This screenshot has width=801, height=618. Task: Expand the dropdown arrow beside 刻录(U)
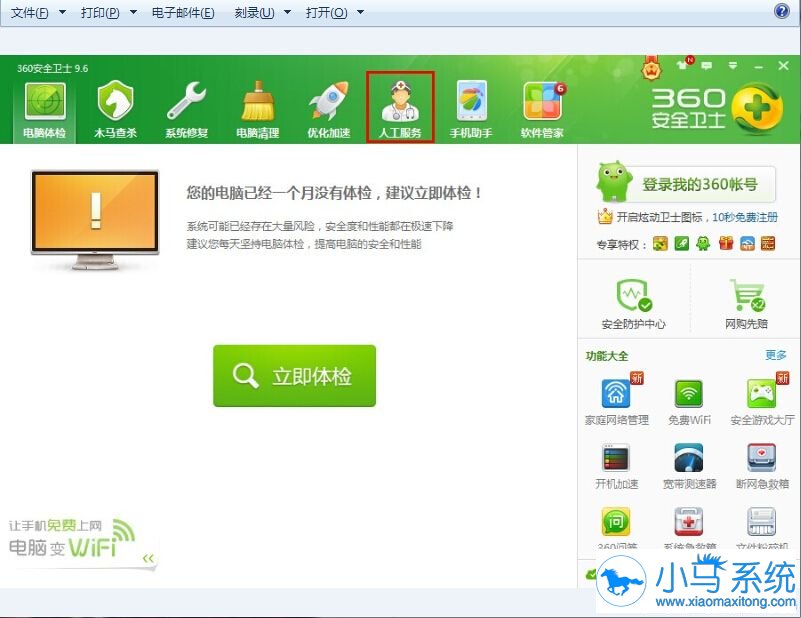(x=287, y=12)
